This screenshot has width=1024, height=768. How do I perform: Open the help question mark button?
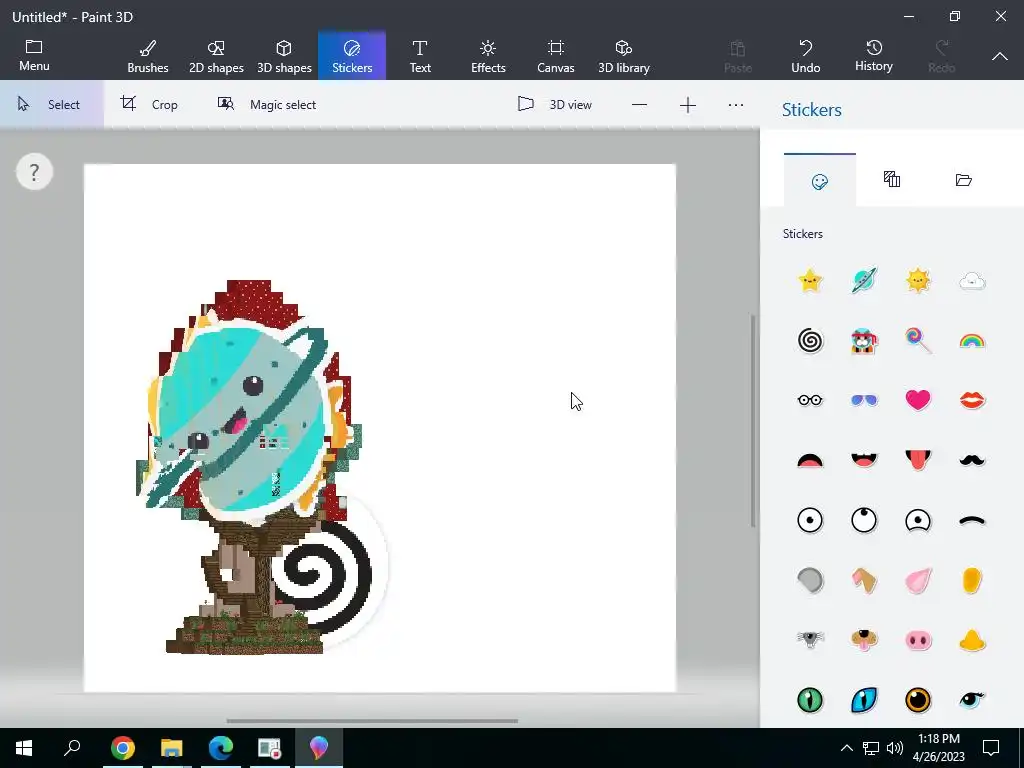coord(34,172)
